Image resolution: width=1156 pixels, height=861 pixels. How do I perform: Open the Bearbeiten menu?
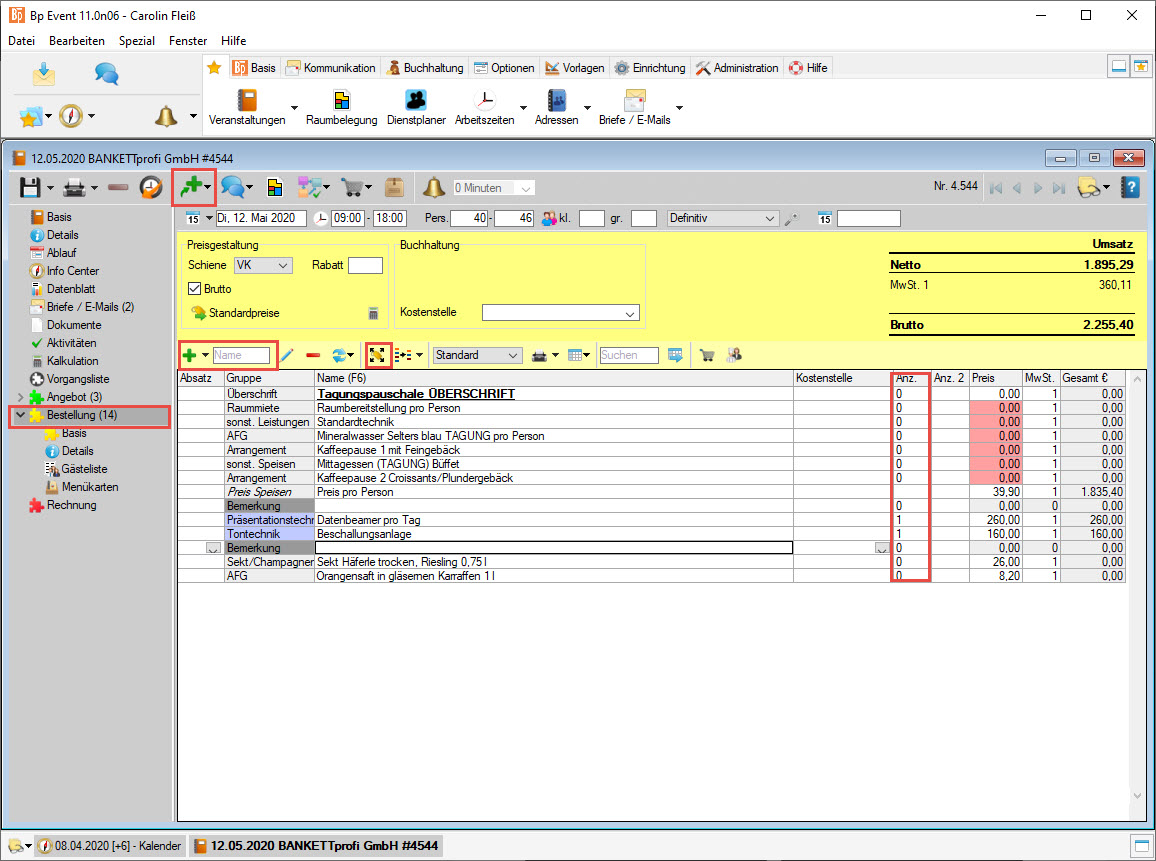pyautogui.click(x=77, y=41)
